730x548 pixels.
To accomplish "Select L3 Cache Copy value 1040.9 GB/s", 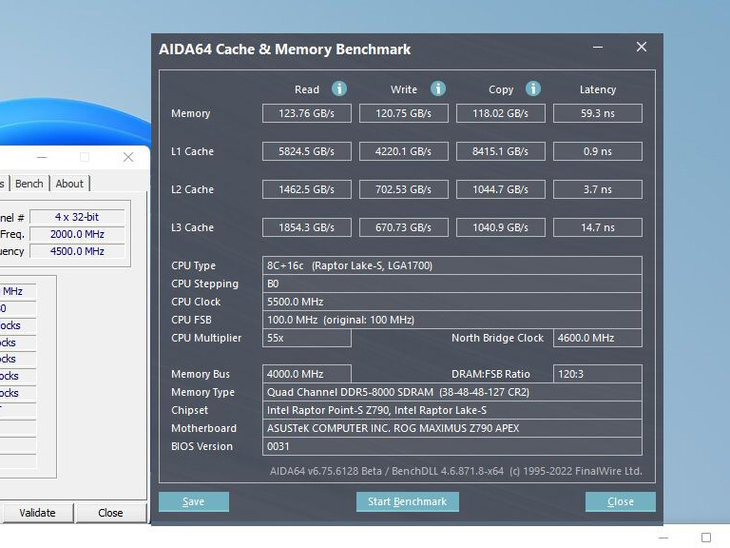I will (x=500, y=228).
